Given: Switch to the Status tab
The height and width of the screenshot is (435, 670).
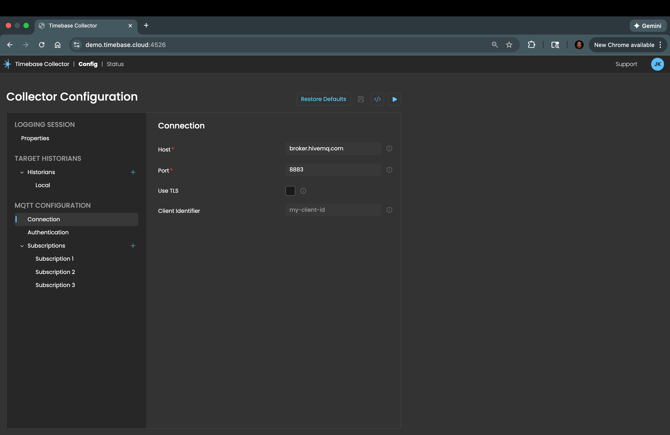Looking at the screenshot, I should 115,64.
